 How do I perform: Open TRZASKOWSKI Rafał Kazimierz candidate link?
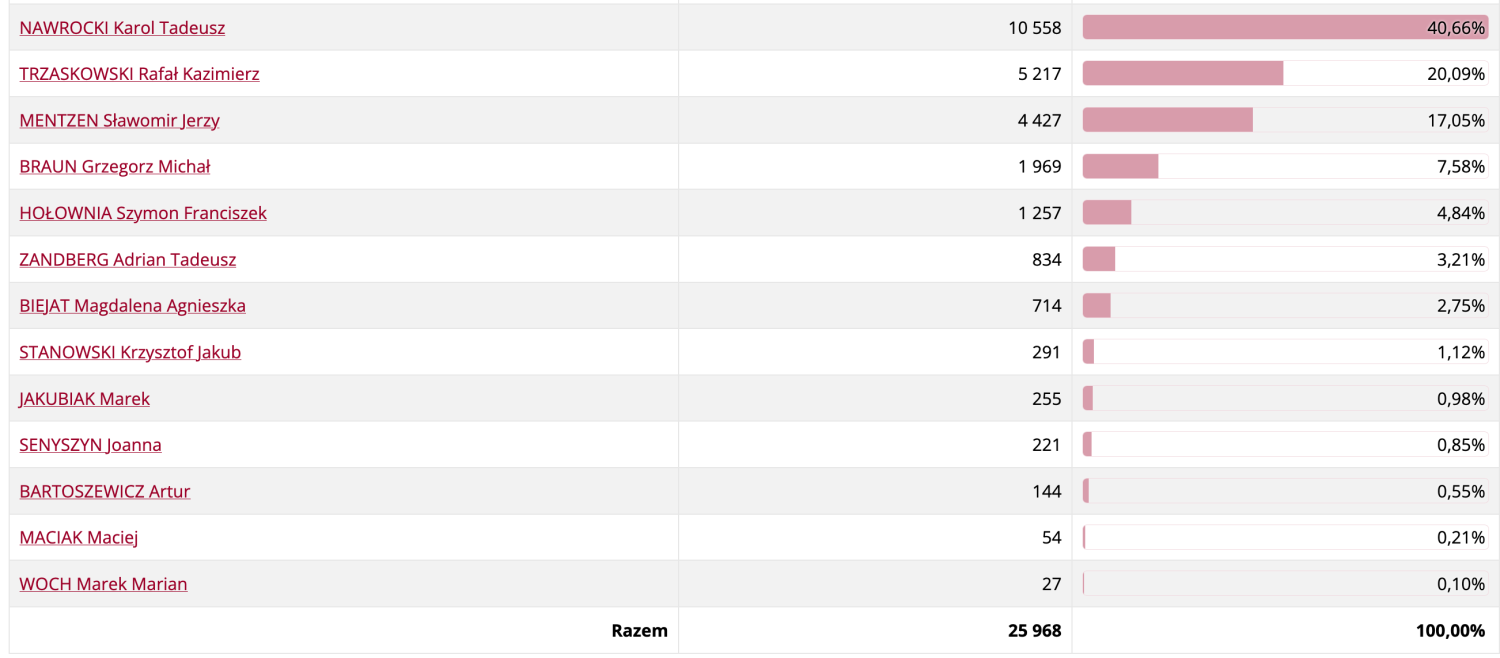pyautogui.click(x=139, y=74)
